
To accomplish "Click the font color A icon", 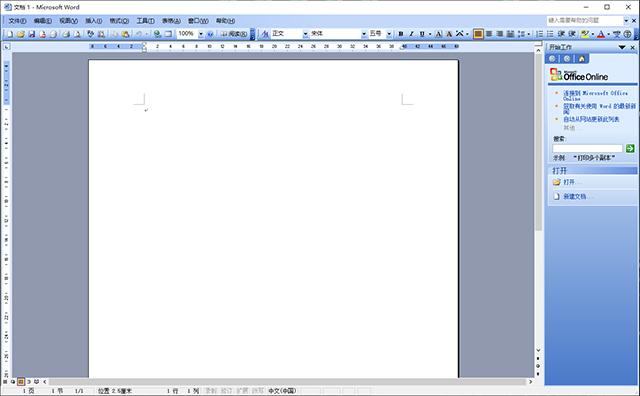I will click(600, 34).
